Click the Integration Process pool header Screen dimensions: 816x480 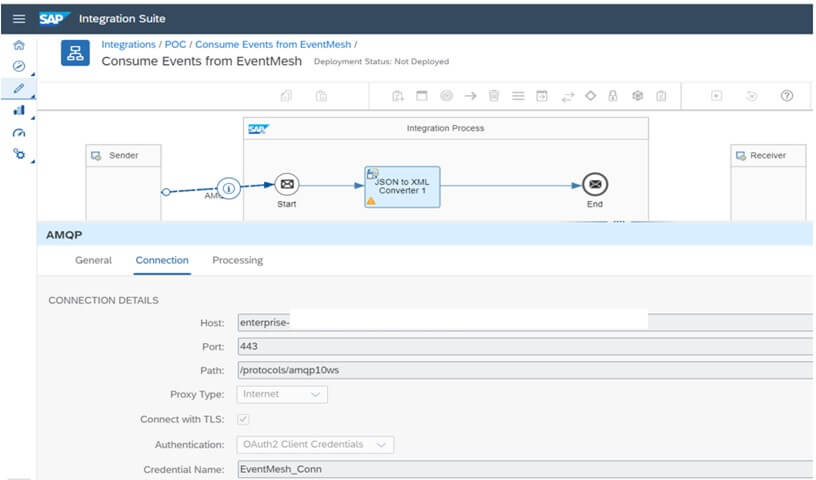(445, 128)
